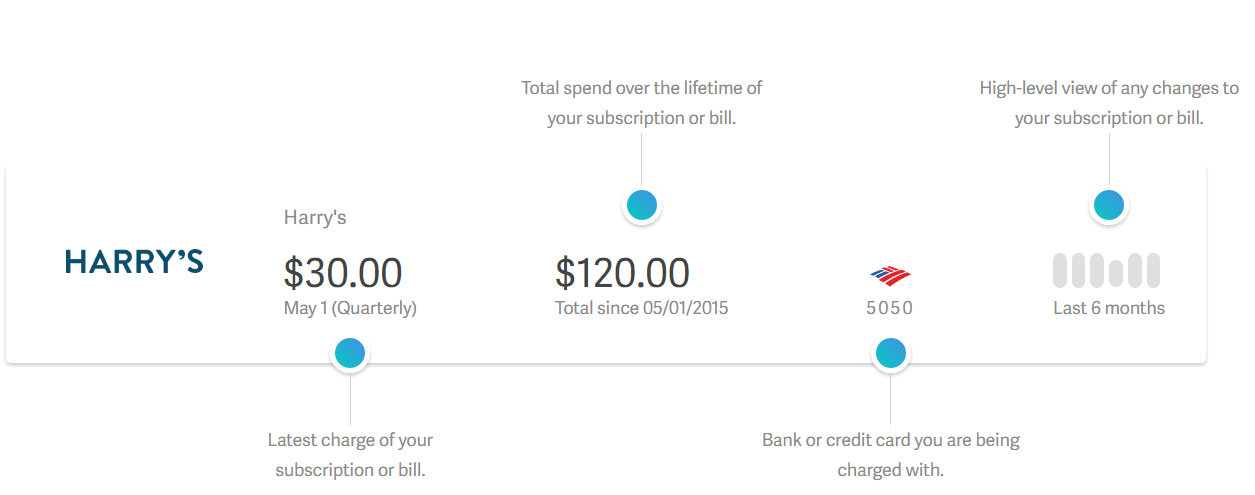Click the "Total since 05/01/2015" label

[x=642, y=308]
